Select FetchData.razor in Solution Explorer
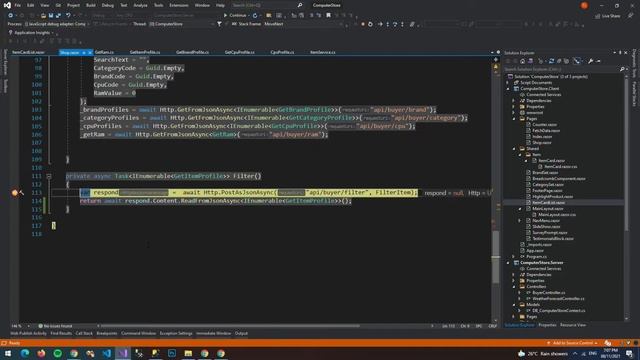640x360 pixels. (x=546, y=131)
